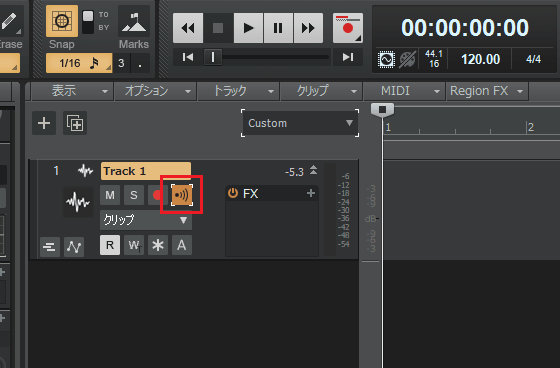Click the rewind transport button

pos(188,28)
